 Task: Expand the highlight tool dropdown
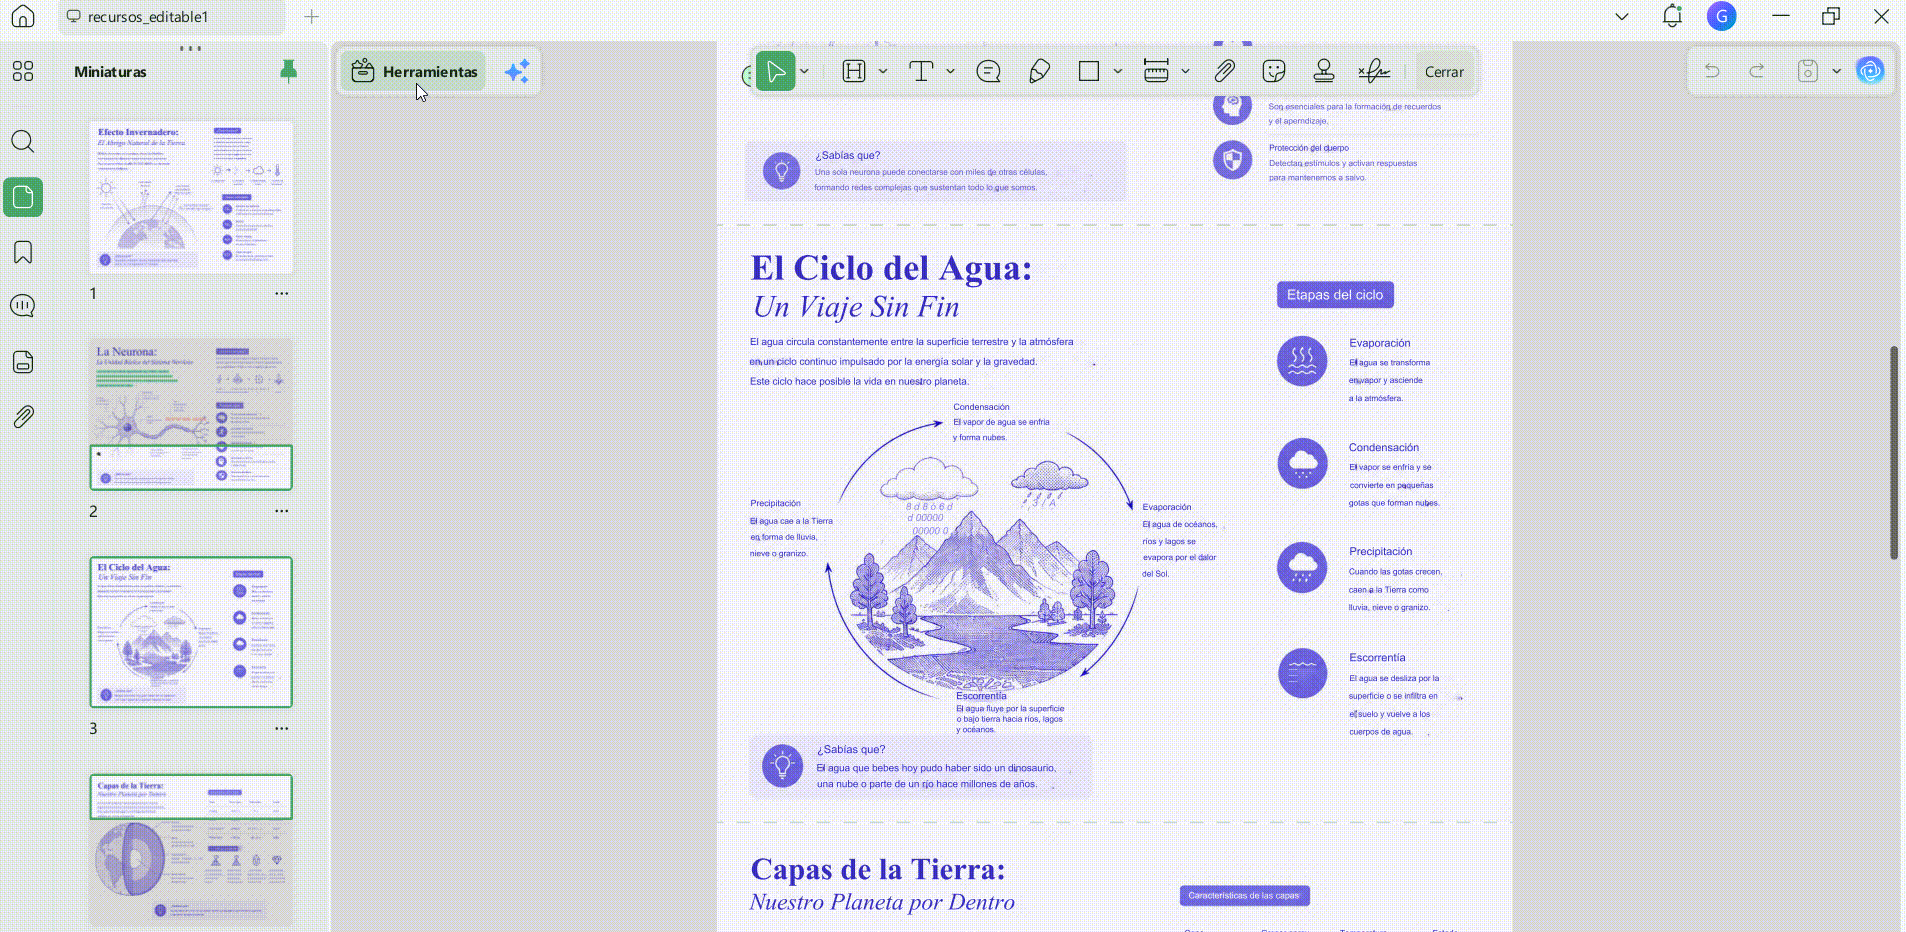(x=883, y=71)
